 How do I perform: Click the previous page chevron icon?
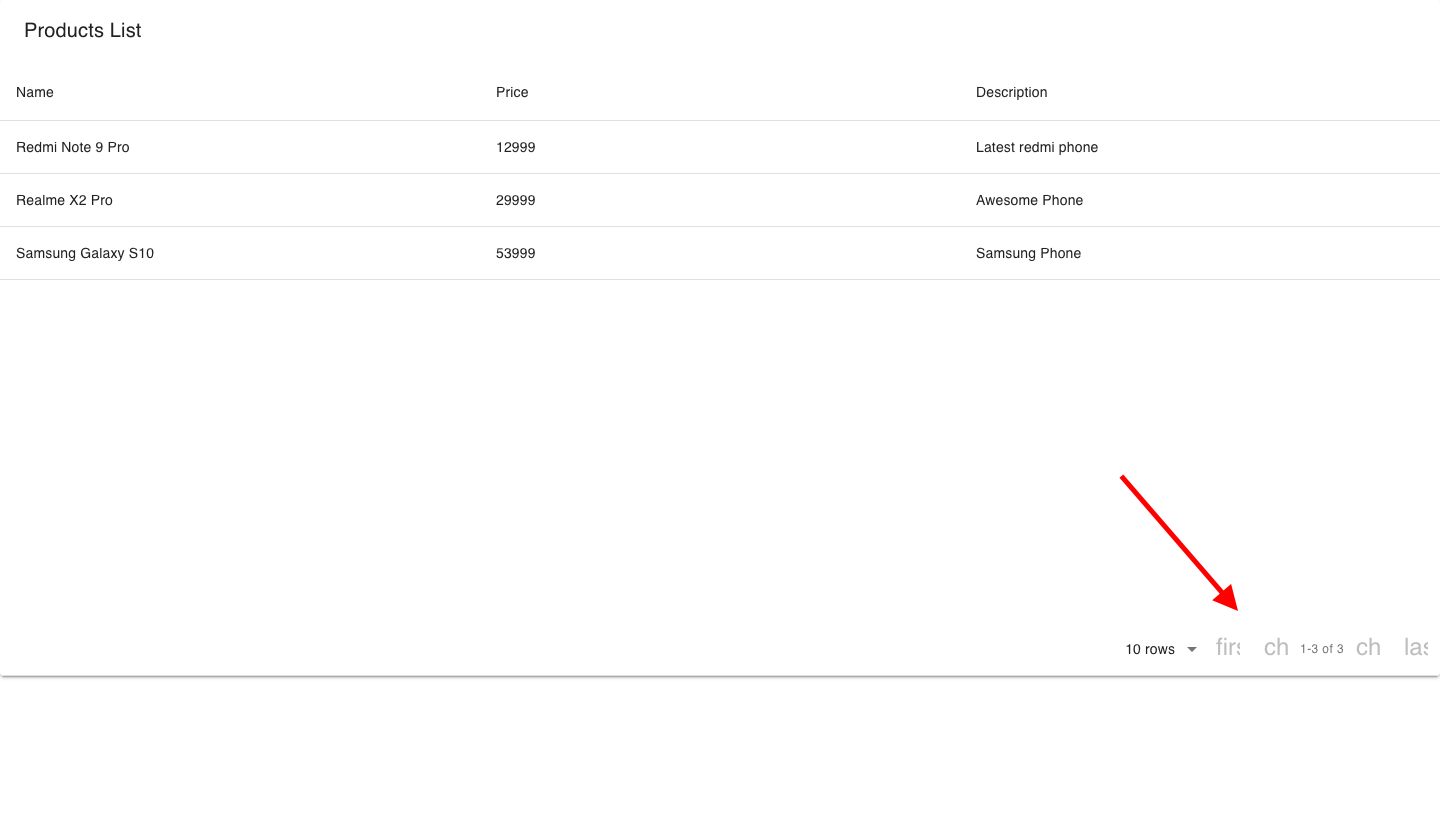coord(1276,648)
